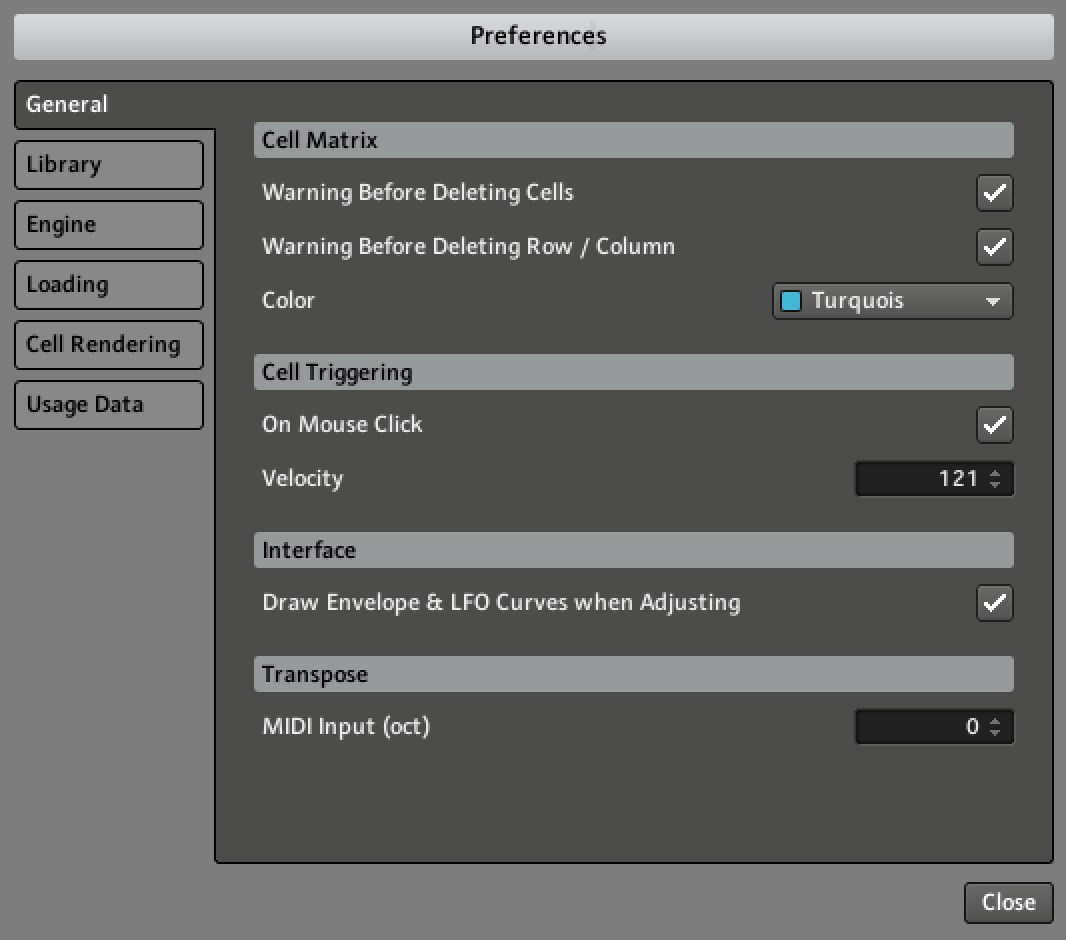The width and height of the screenshot is (1066, 940).
Task: Click the dropdown arrow on Color selector
Action: click(x=993, y=301)
